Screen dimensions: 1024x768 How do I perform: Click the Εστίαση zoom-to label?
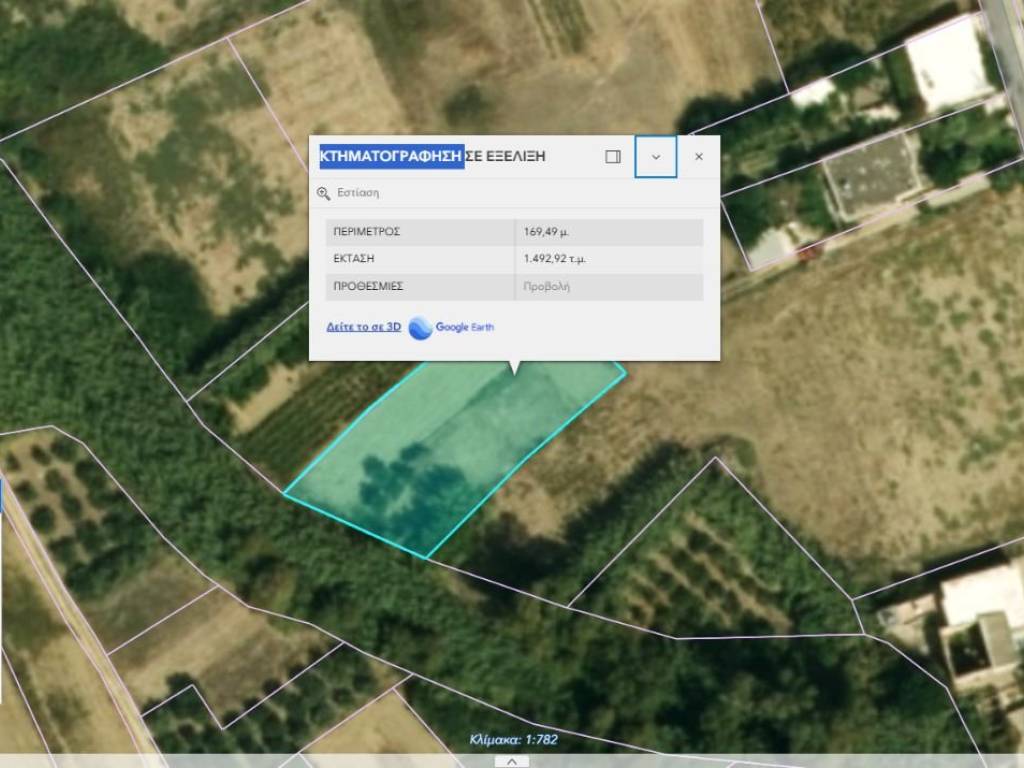[x=358, y=193]
